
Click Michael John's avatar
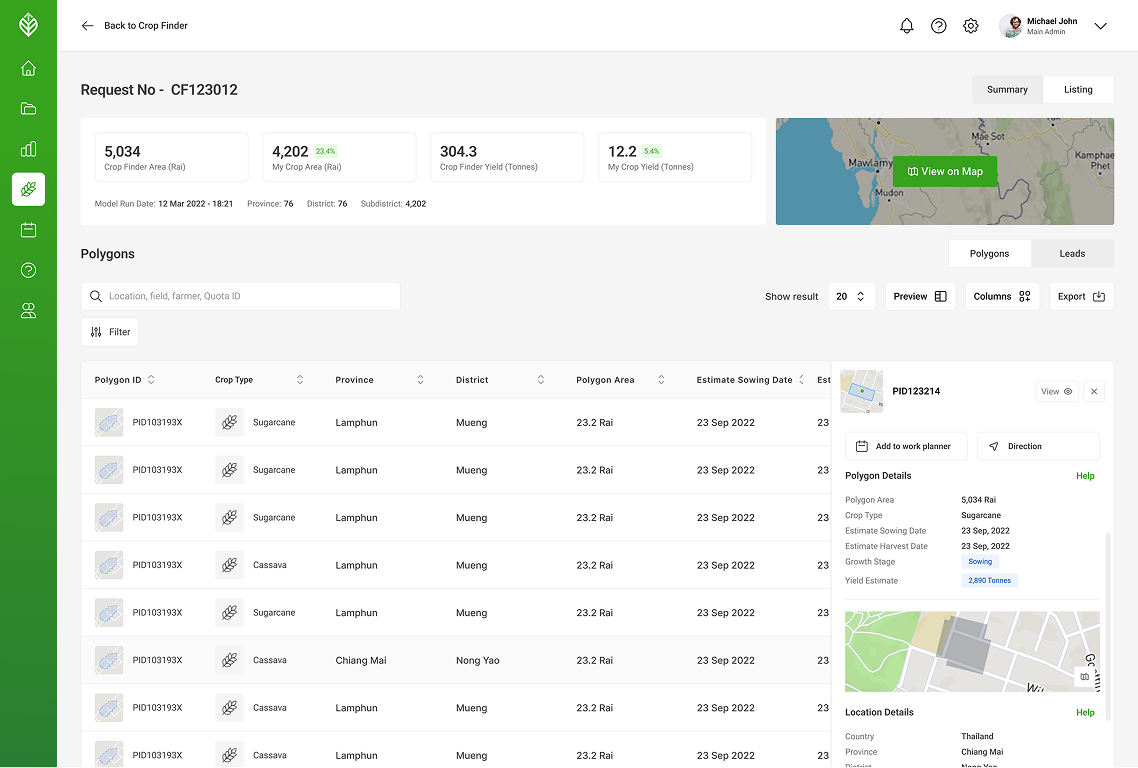click(1010, 26)
